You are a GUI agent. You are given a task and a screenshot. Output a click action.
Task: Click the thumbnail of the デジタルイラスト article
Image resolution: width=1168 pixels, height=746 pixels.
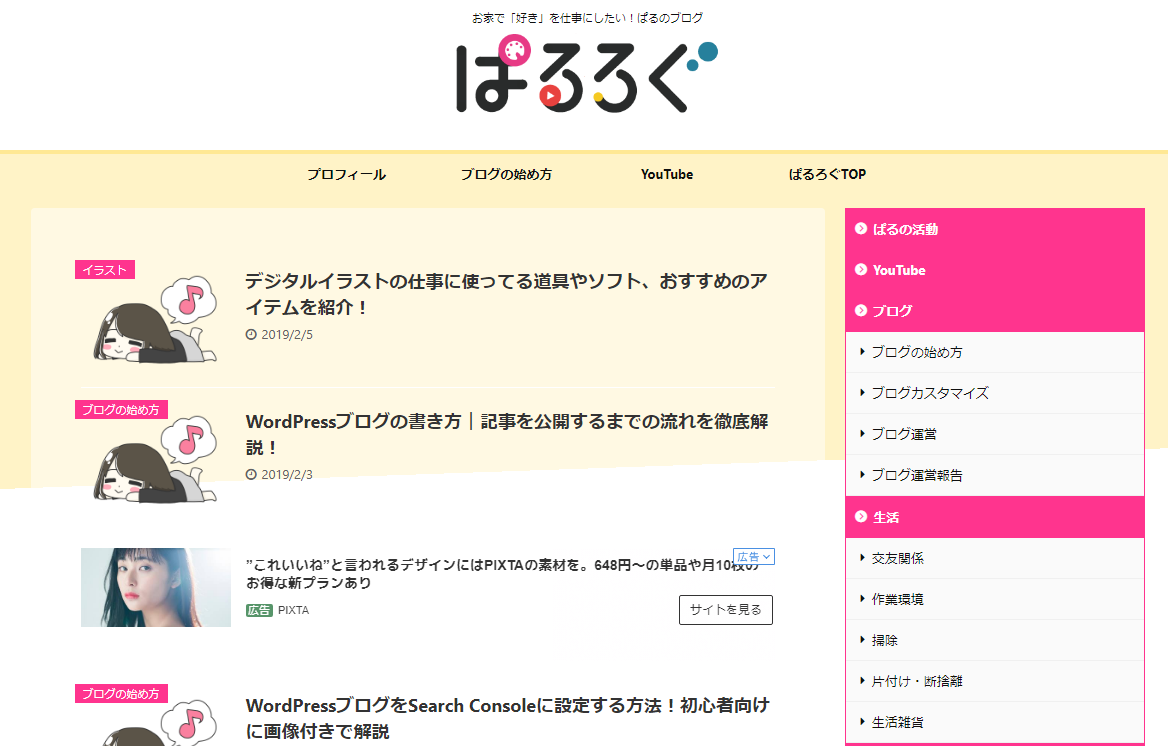[x=155, y=319]
